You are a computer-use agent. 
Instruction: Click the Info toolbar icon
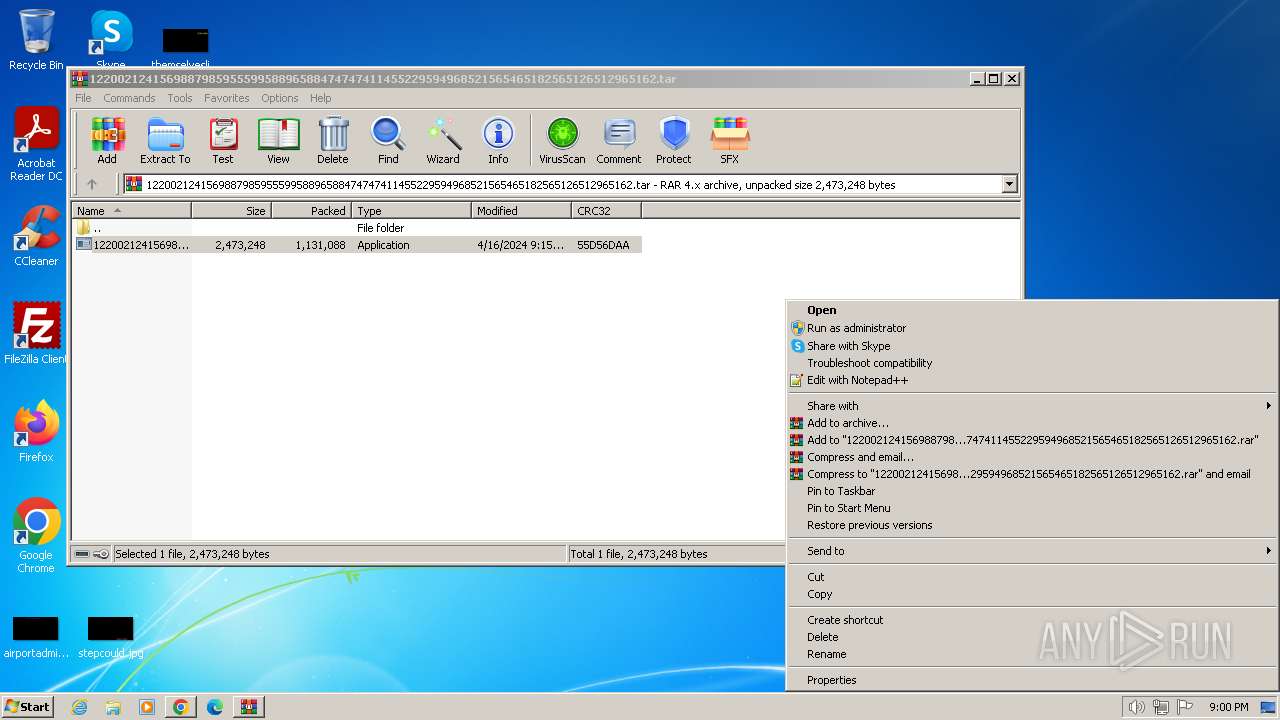pyautogui.click(x=498, y=140)
